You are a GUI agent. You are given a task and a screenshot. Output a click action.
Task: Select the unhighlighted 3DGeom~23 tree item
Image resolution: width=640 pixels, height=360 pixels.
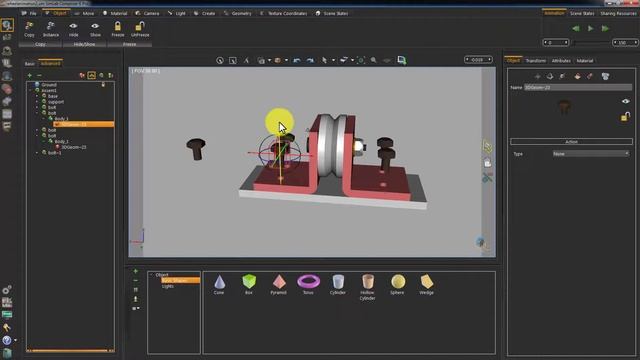pos(74,147)
